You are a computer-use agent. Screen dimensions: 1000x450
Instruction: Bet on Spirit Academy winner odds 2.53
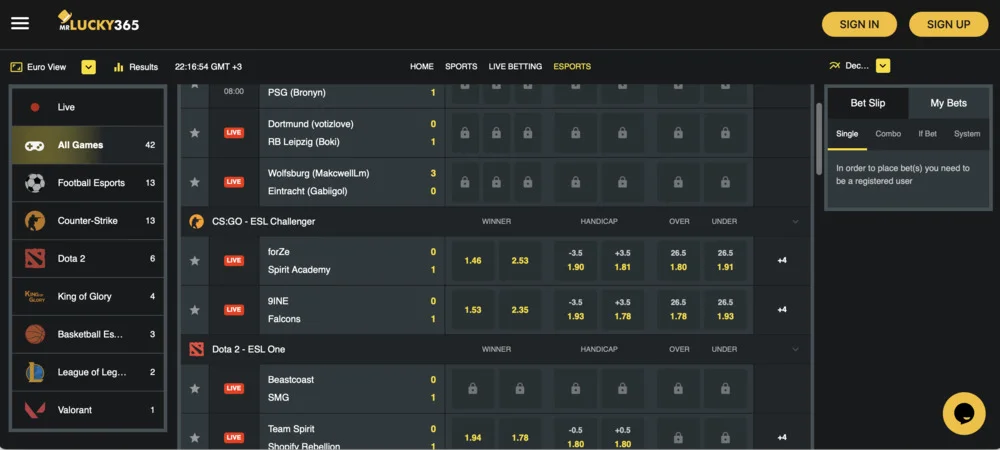tap(520, 261)
